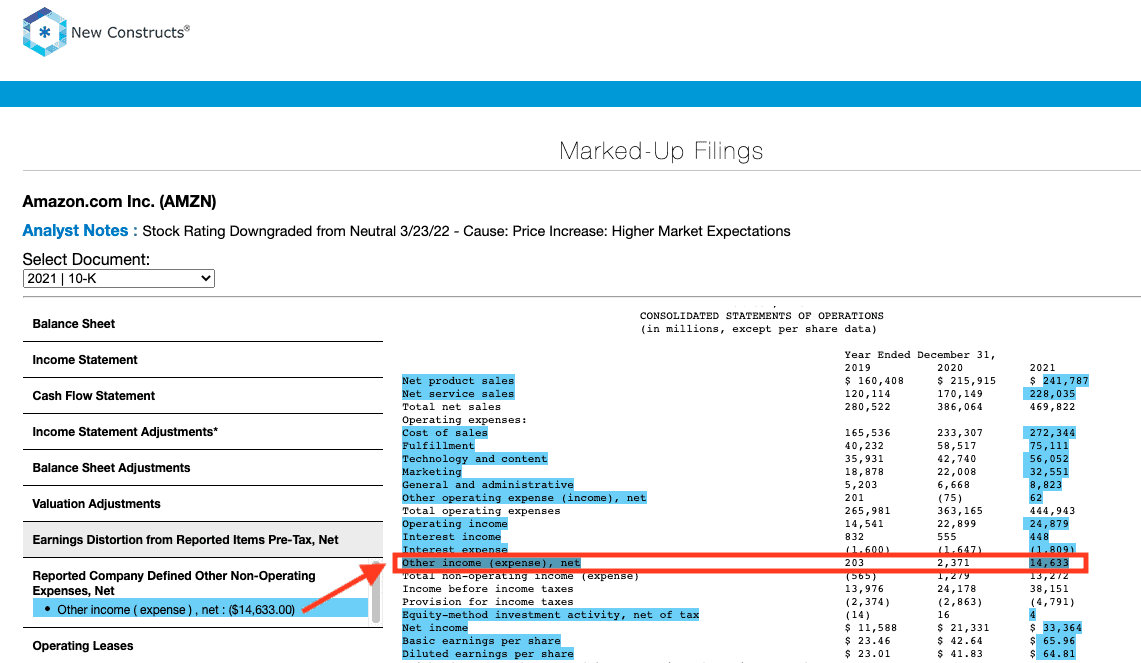Click the Analyst Notes label
This screenshot has height=663, width=1141.
click(x=80, y=231)
